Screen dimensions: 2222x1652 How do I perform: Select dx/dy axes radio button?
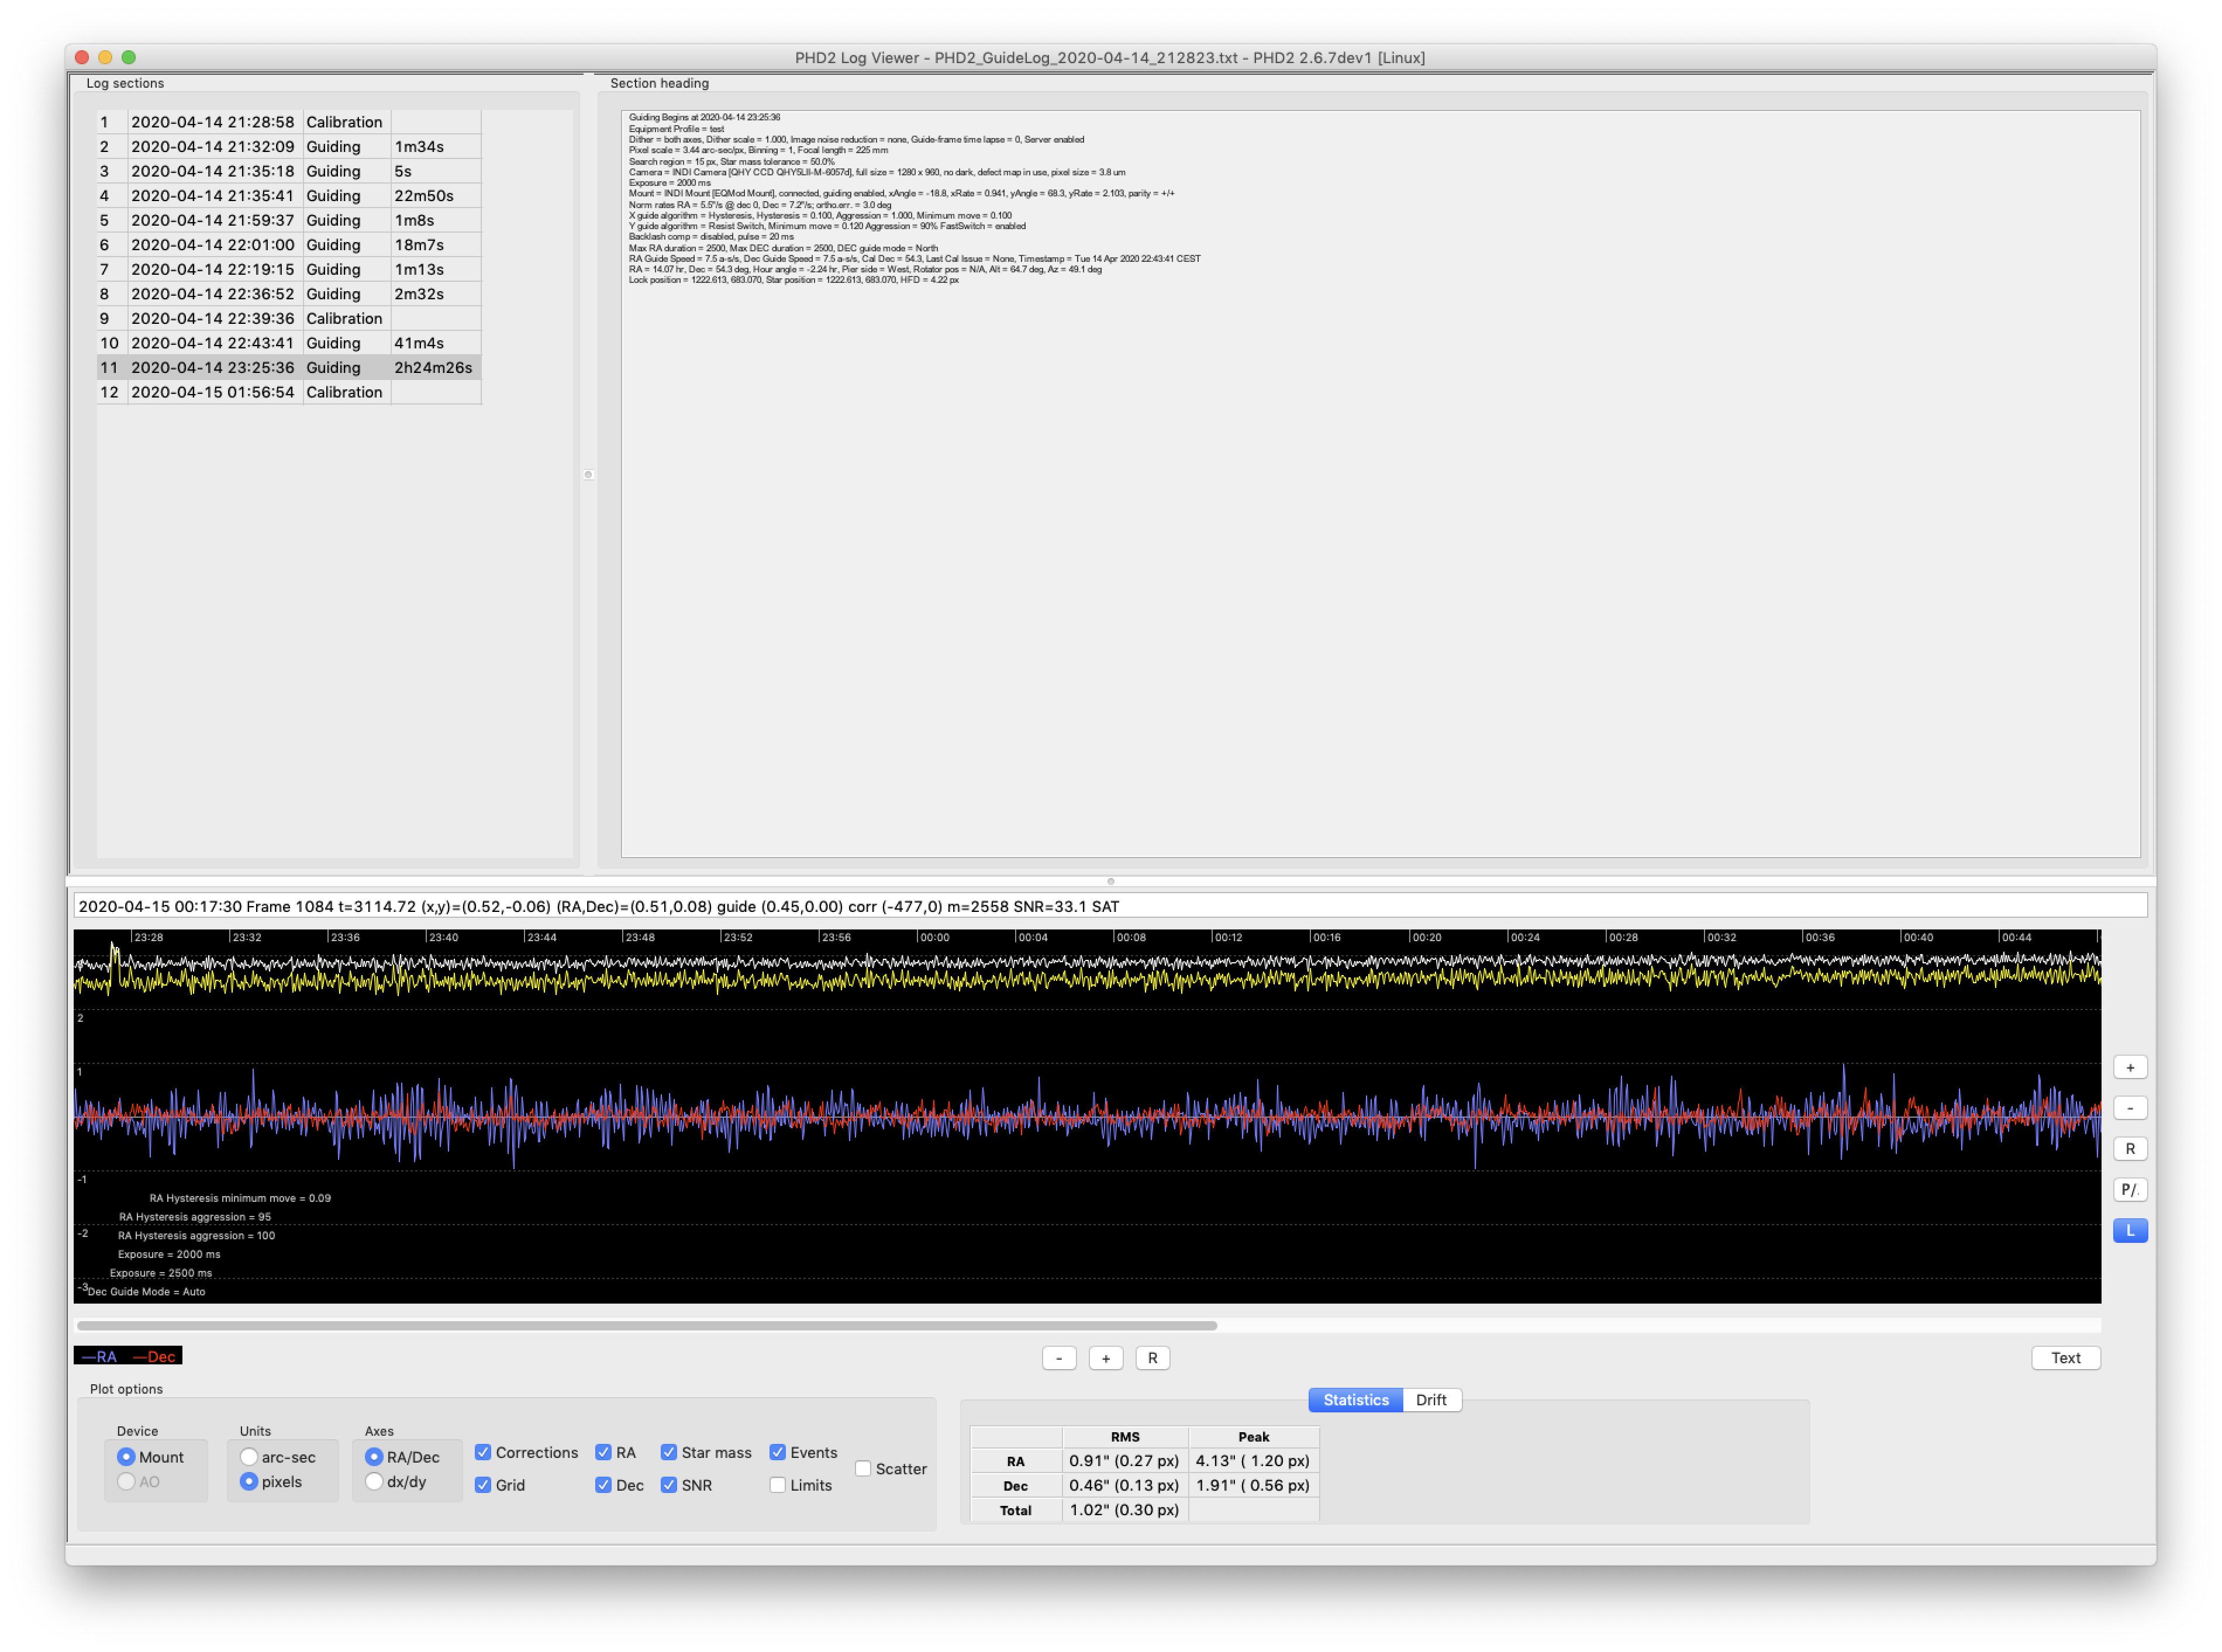(374, 1482)
